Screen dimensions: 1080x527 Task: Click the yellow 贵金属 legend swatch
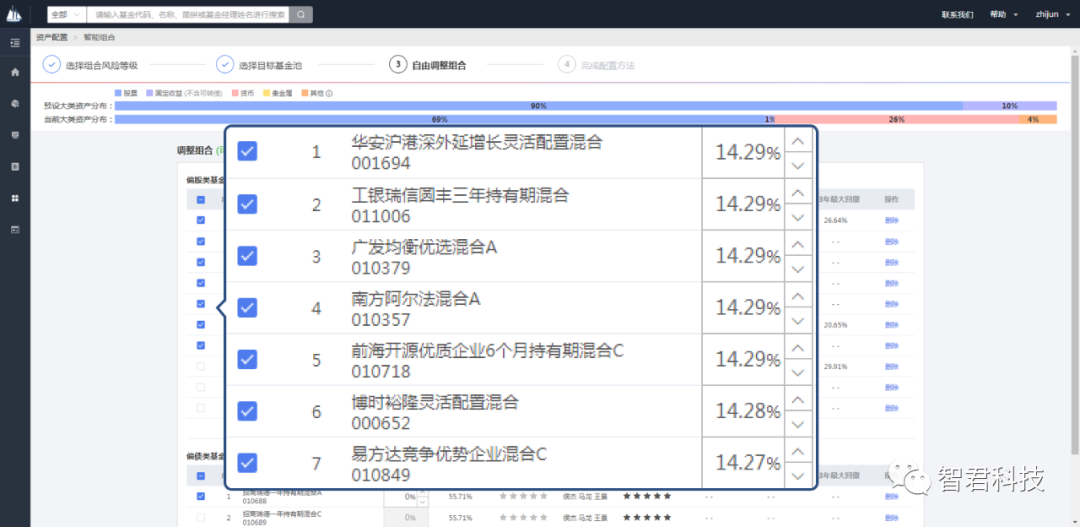[267, 93]
